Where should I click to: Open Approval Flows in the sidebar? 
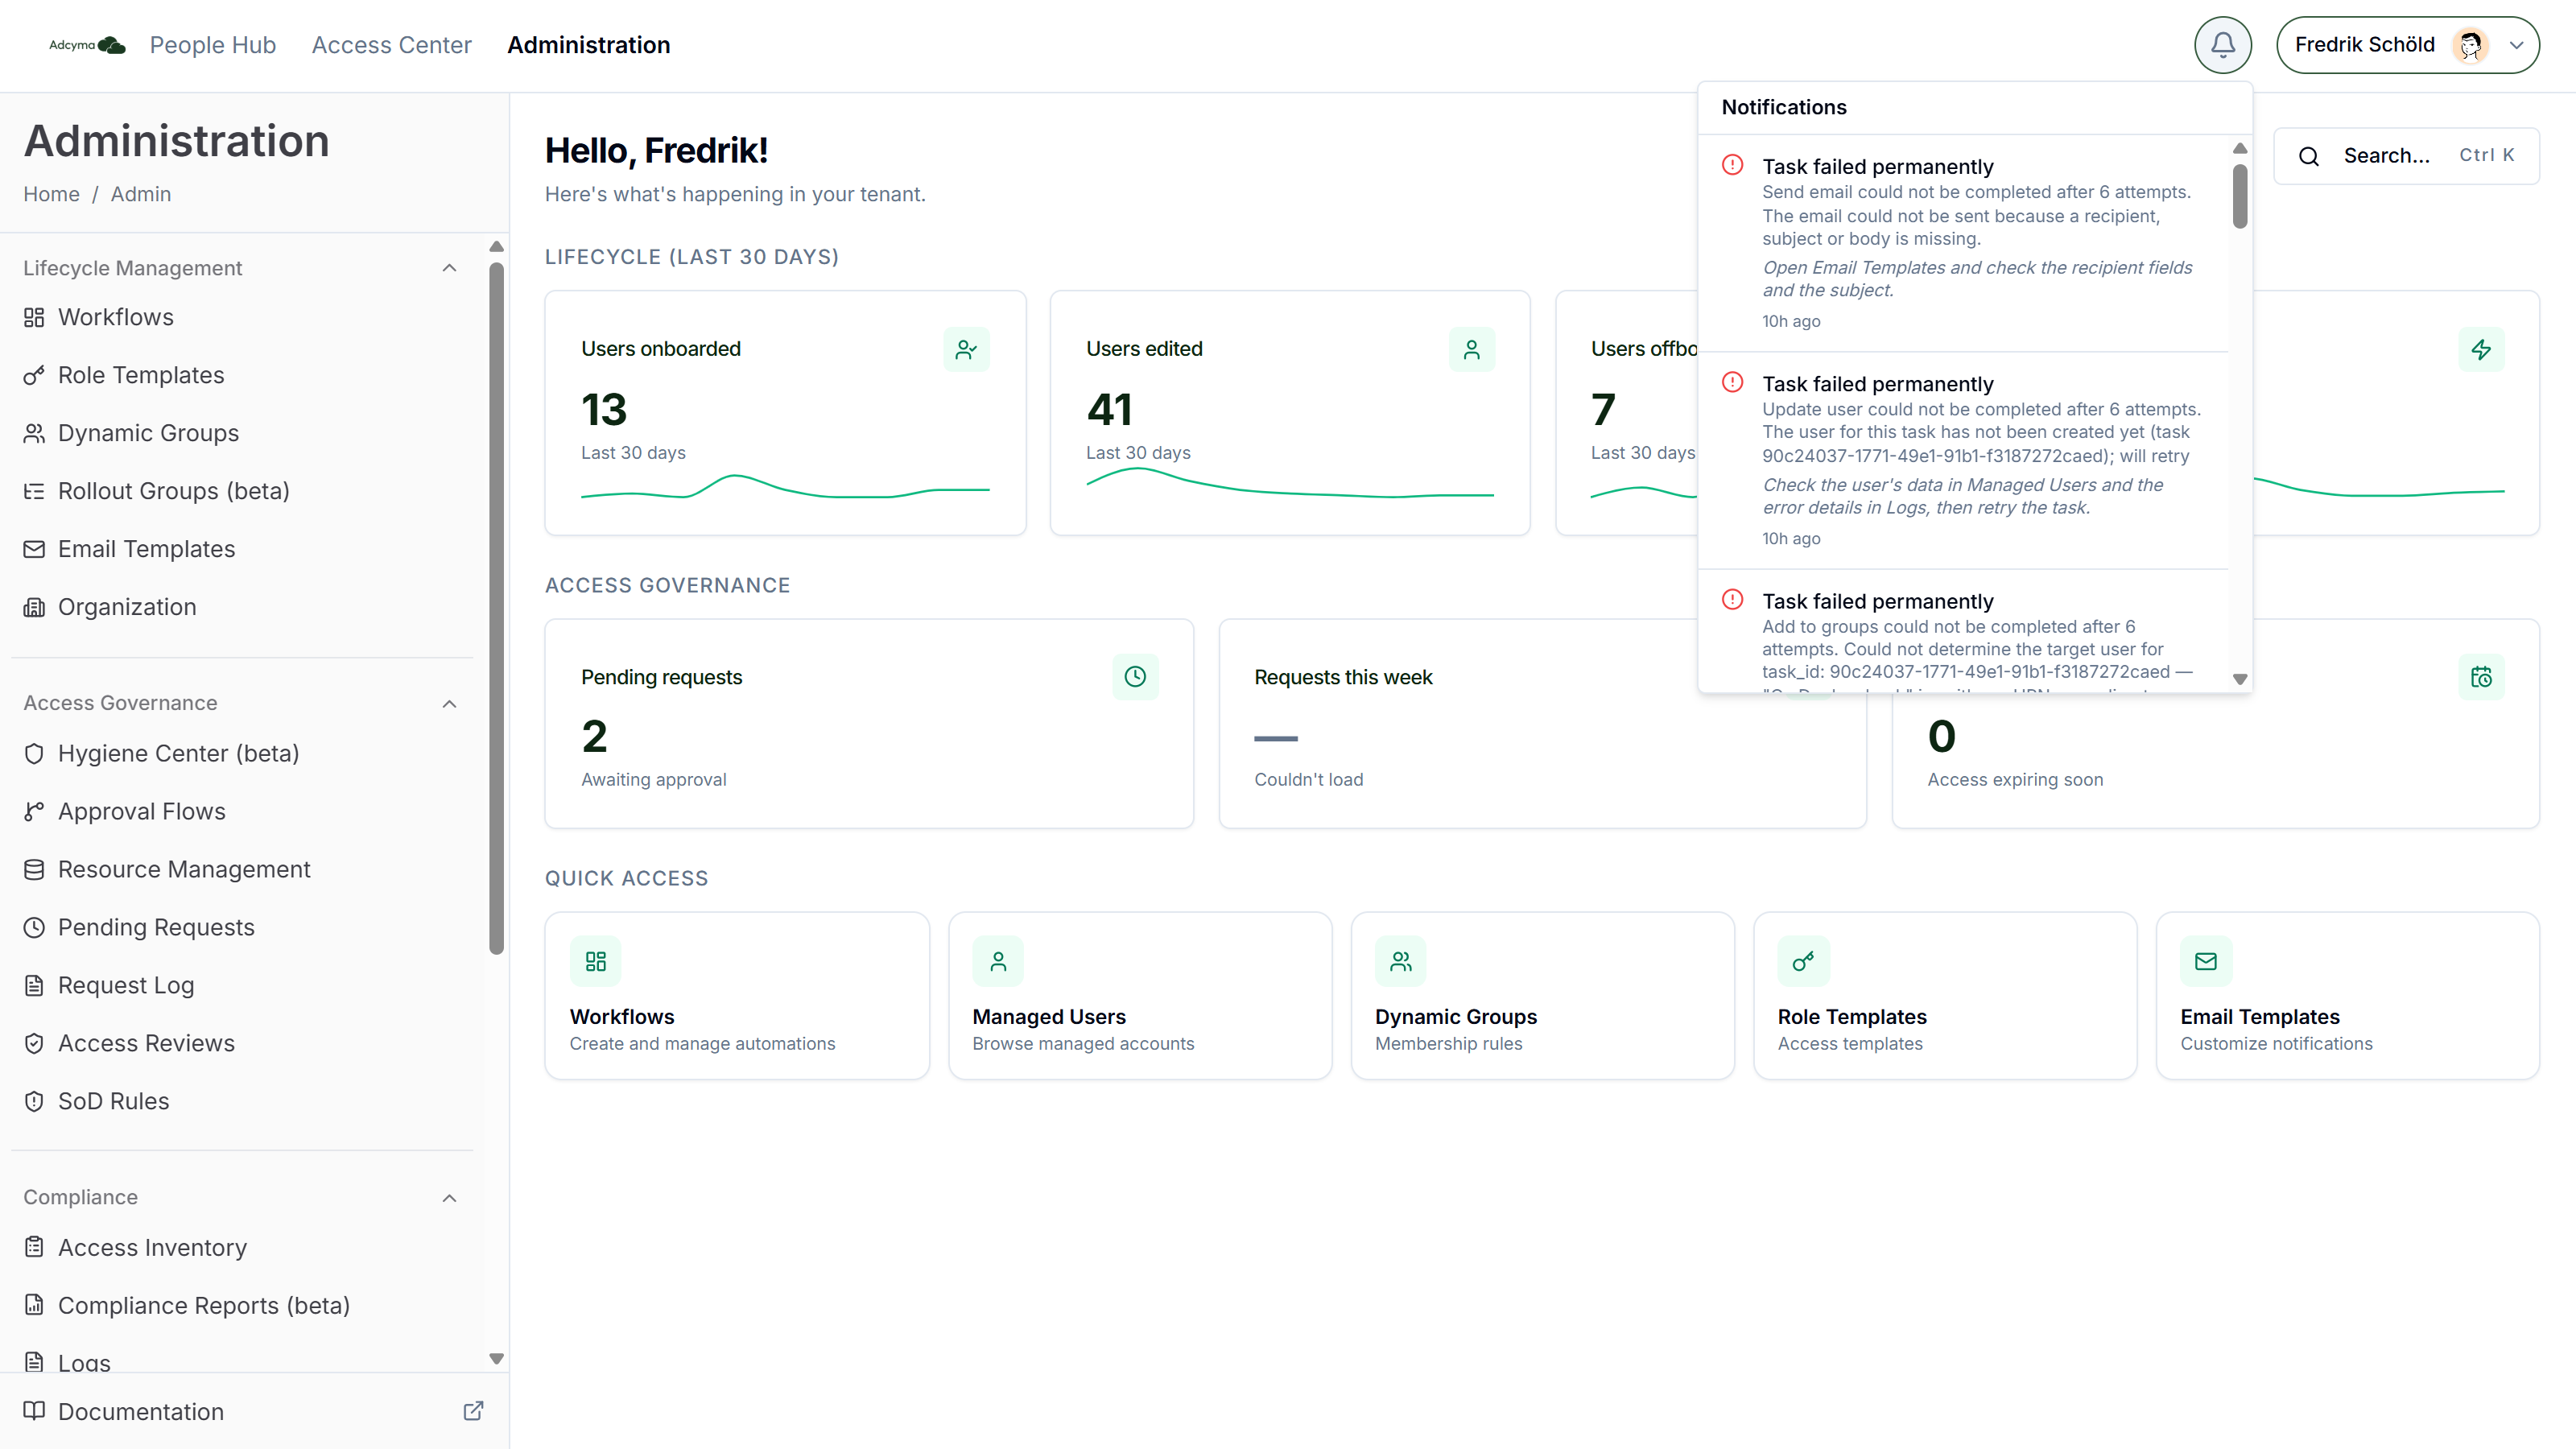tap(242, 811)
